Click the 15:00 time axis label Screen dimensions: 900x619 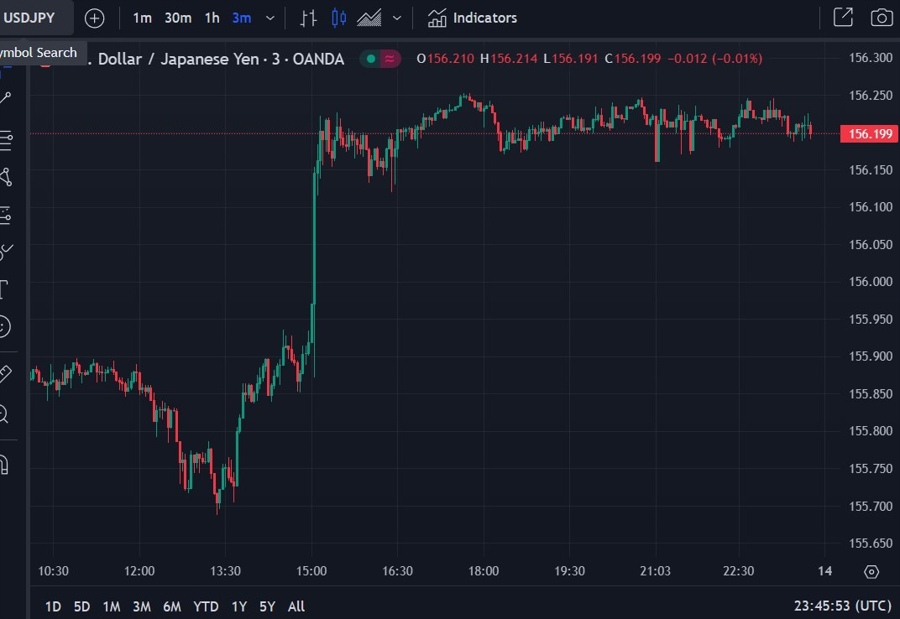tap(311, 571)
